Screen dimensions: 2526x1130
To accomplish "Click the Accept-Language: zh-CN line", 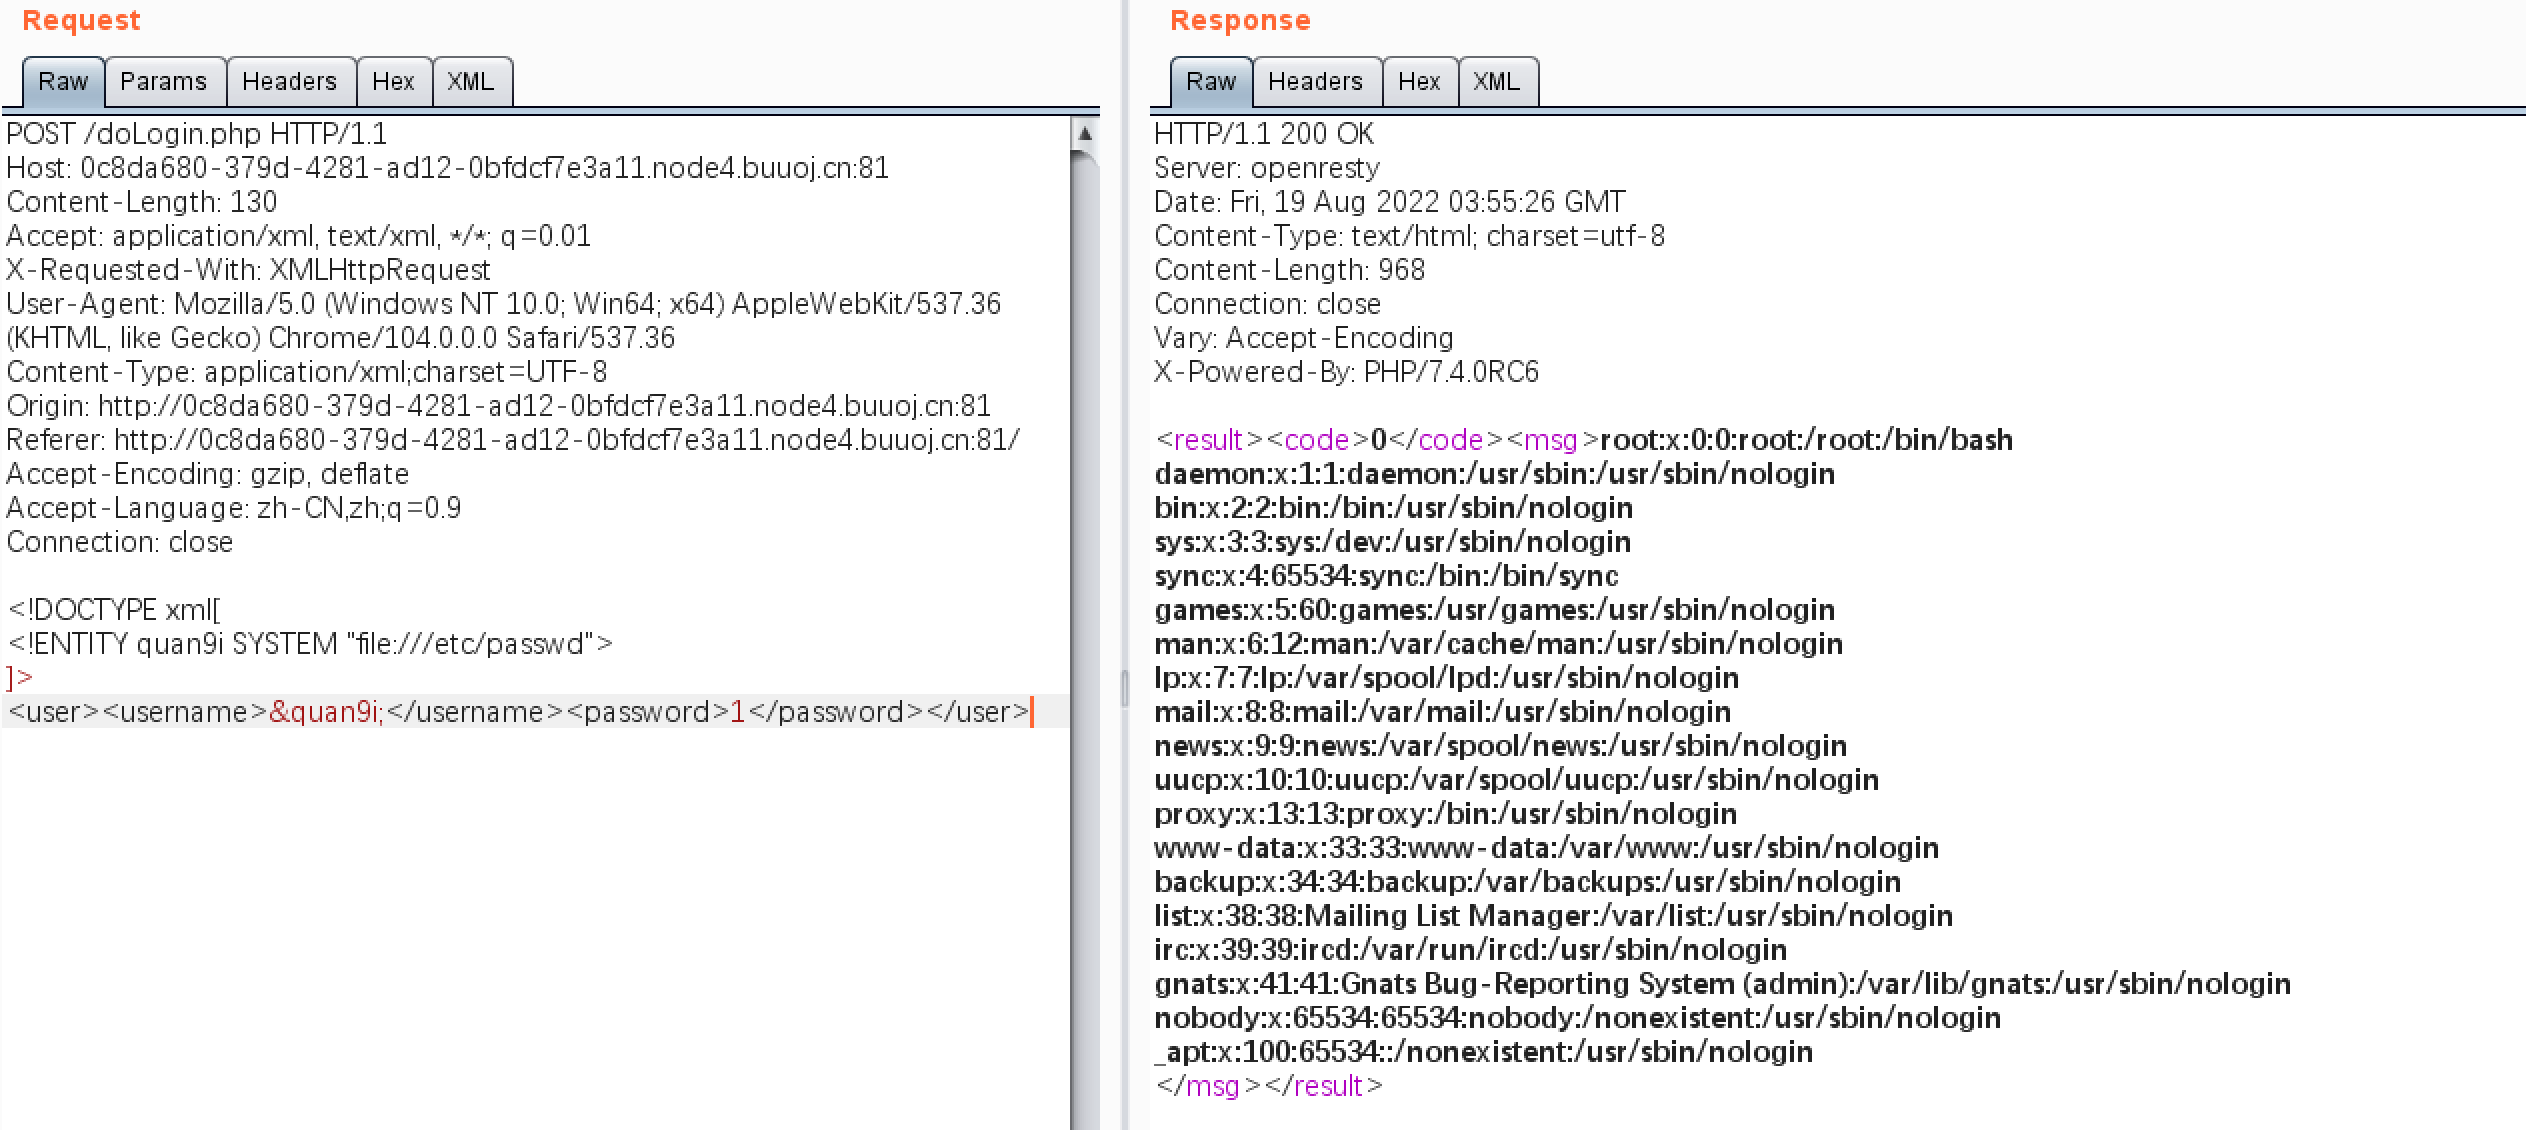I will [x=234, y=508].
